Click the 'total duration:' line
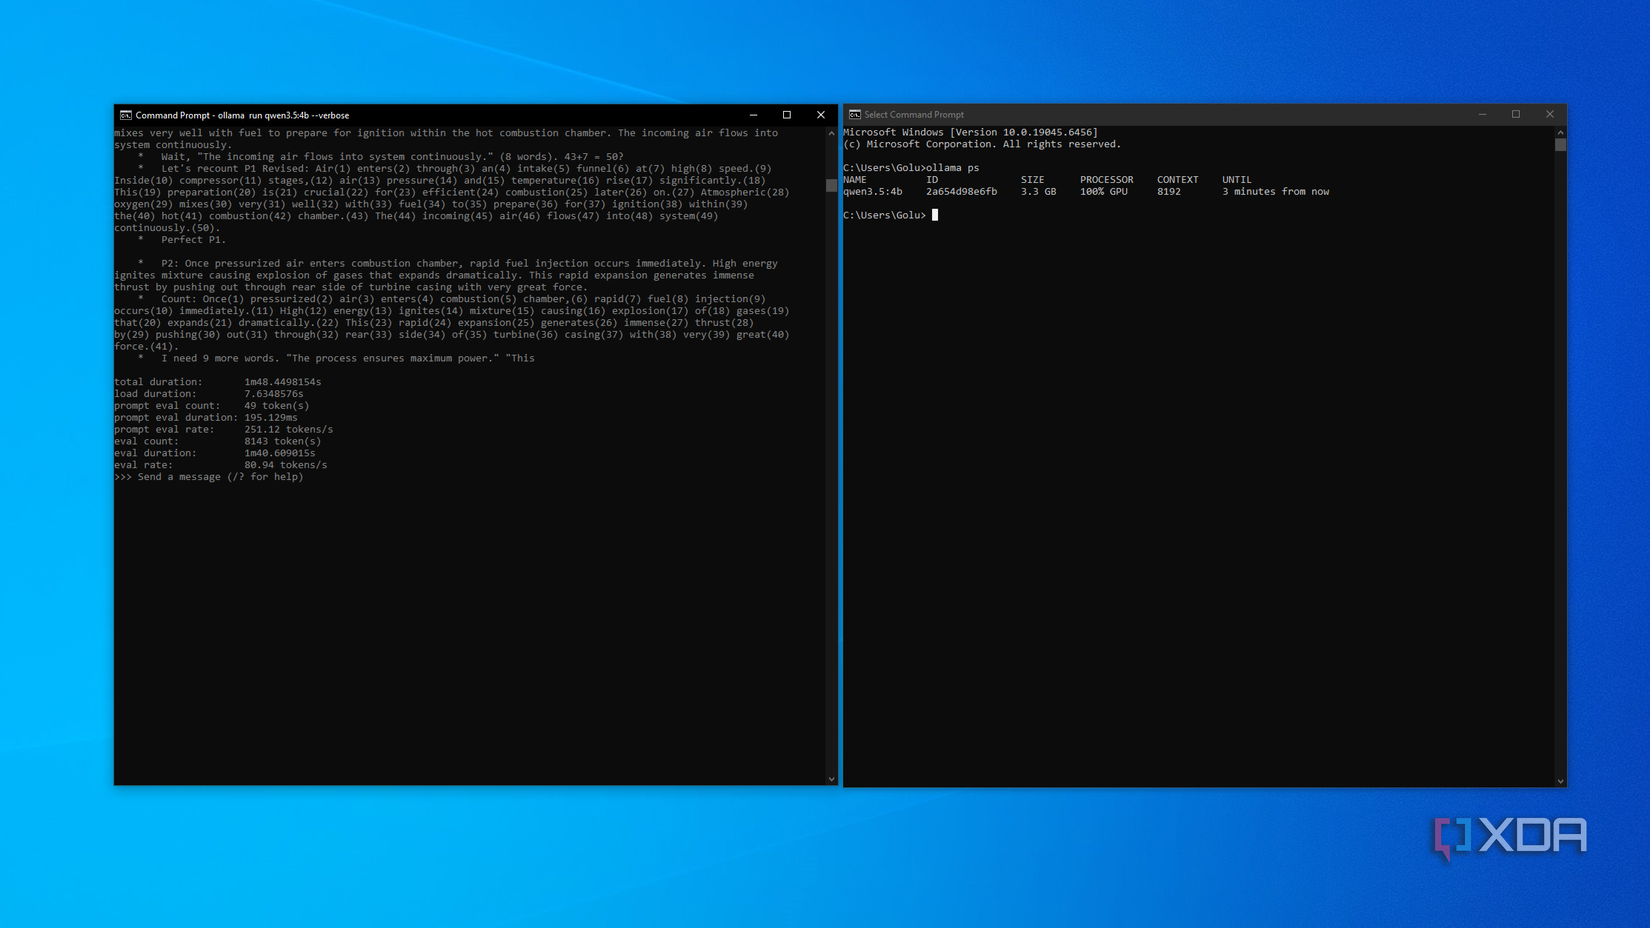 click(218, 382)
